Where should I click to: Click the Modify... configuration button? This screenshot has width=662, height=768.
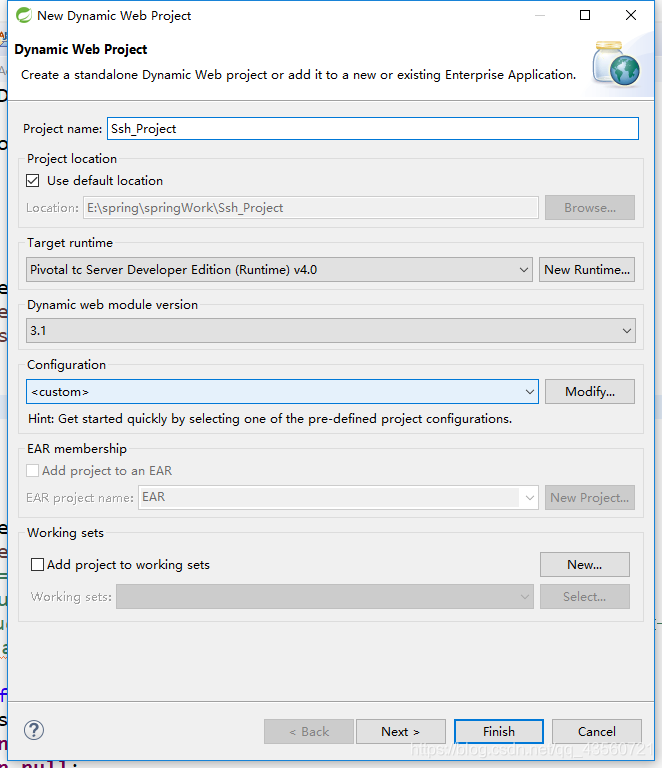590,392
